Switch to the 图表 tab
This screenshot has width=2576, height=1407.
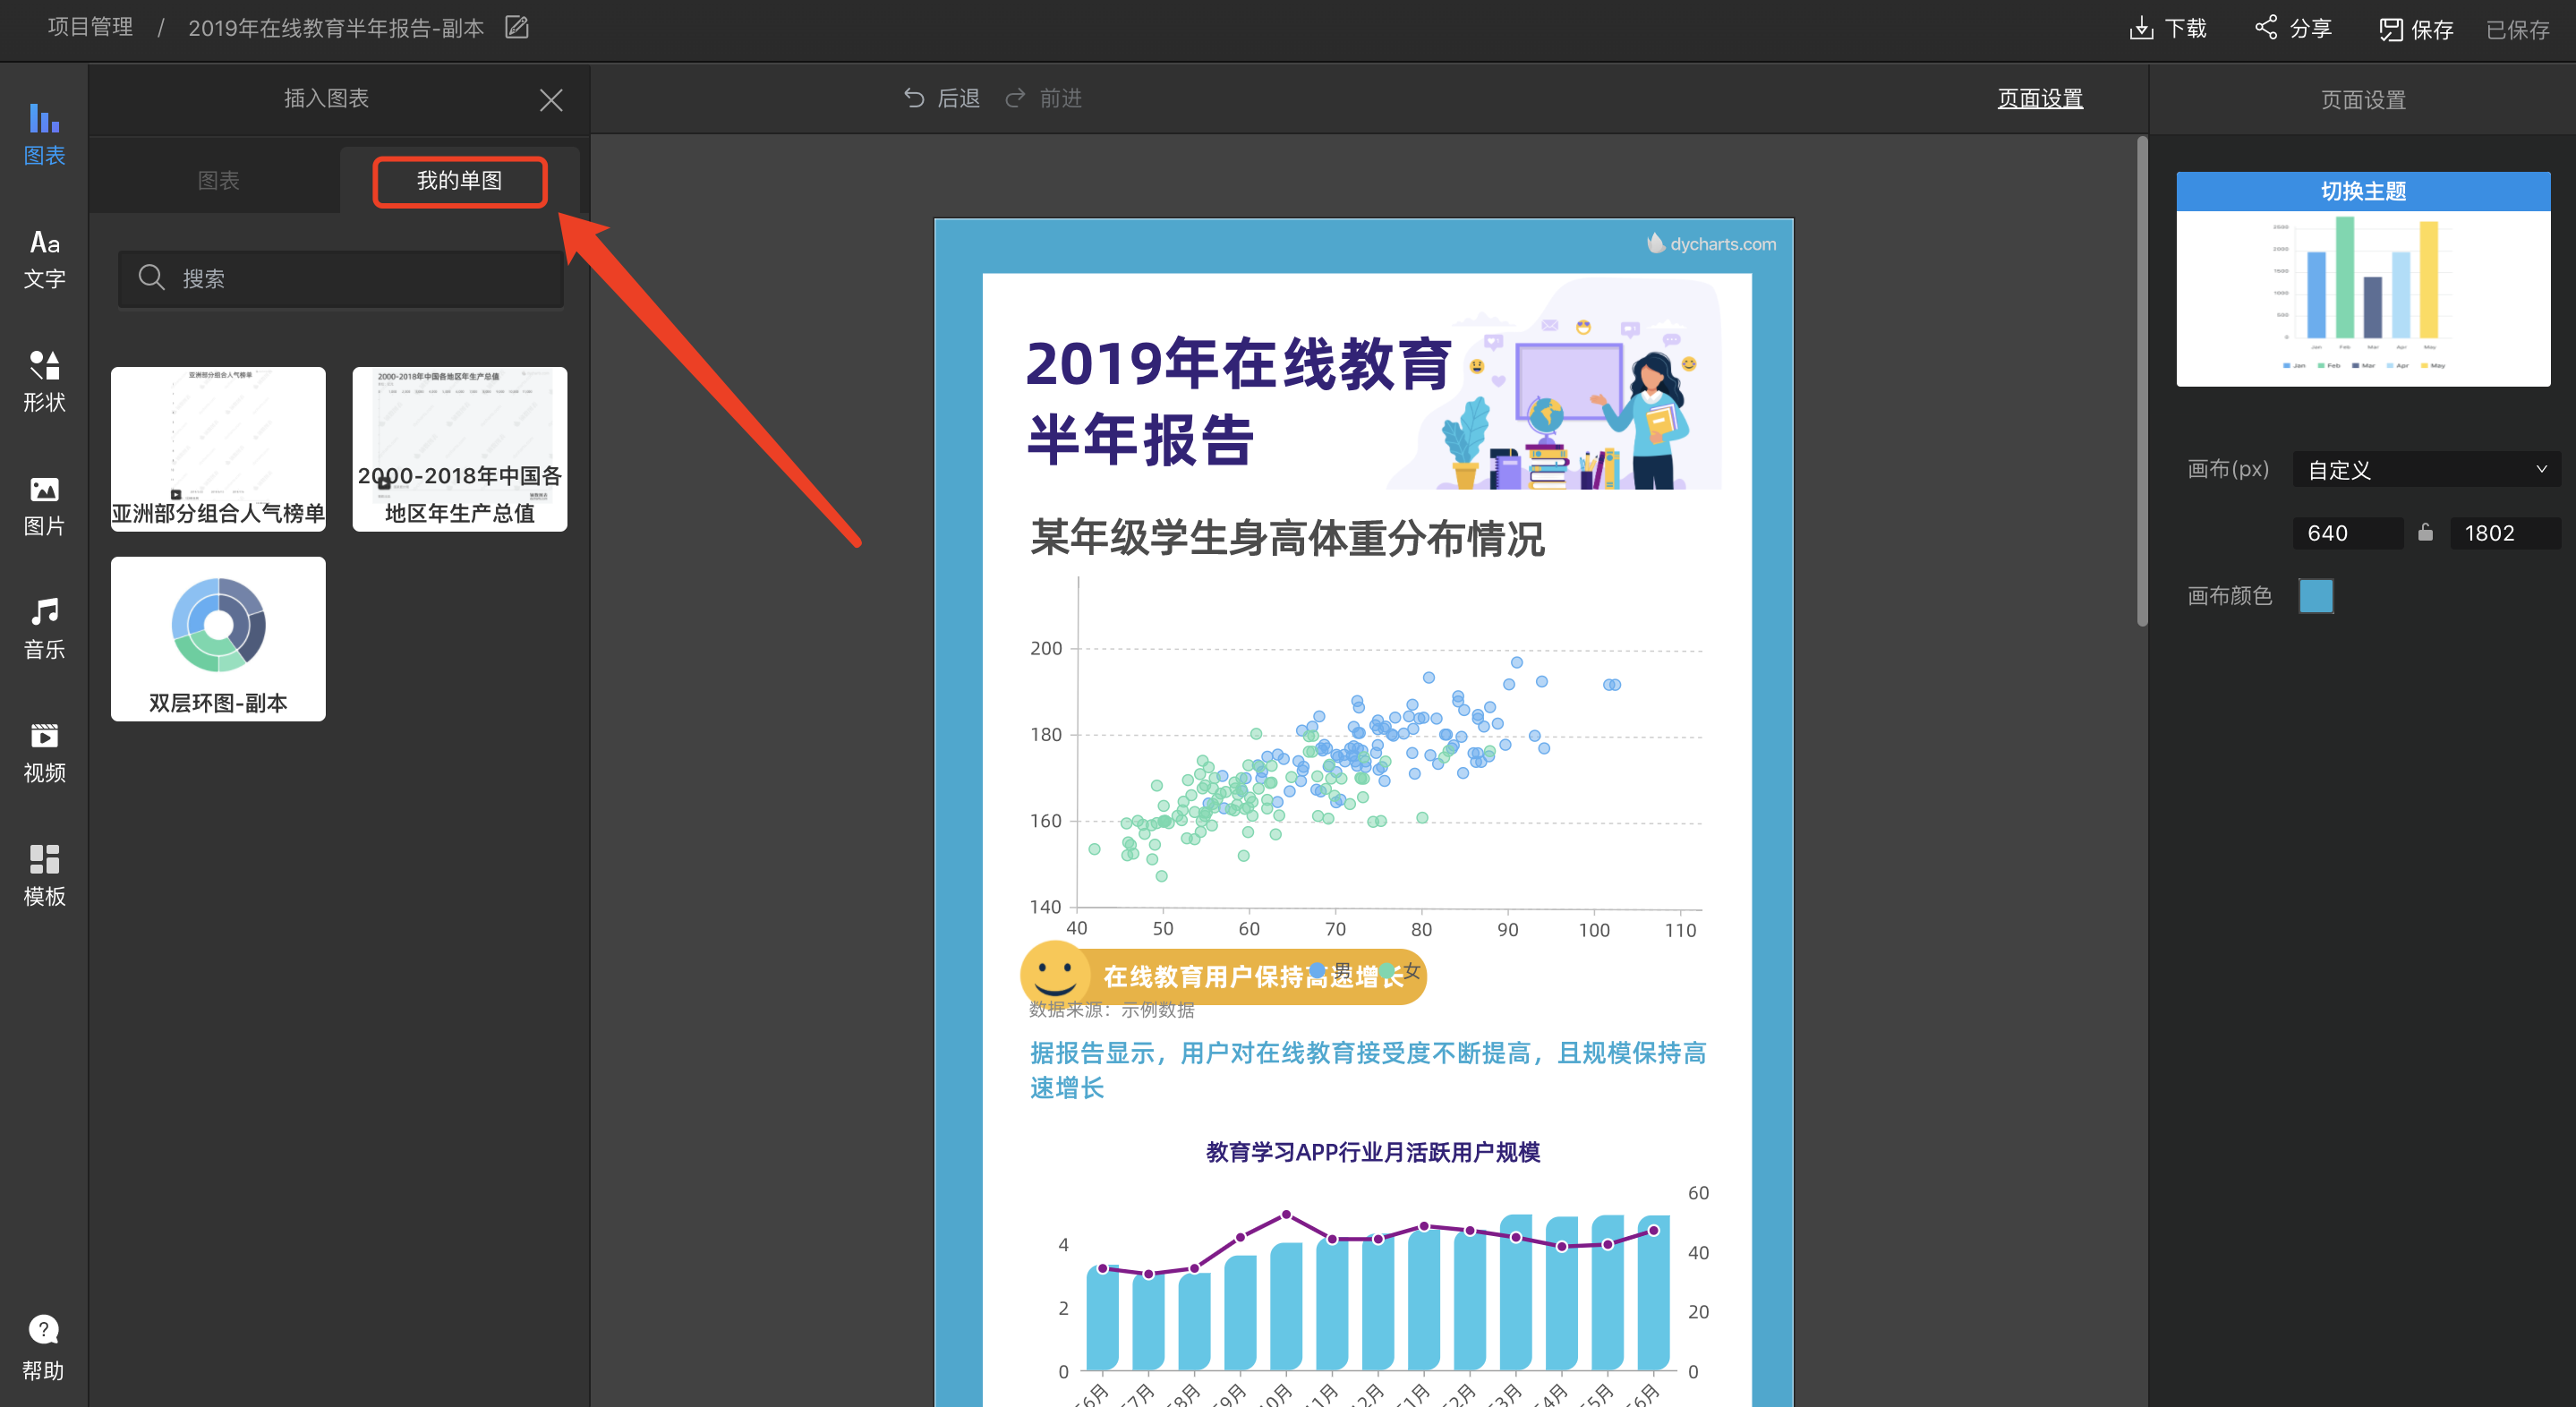(x=218, y=180)
